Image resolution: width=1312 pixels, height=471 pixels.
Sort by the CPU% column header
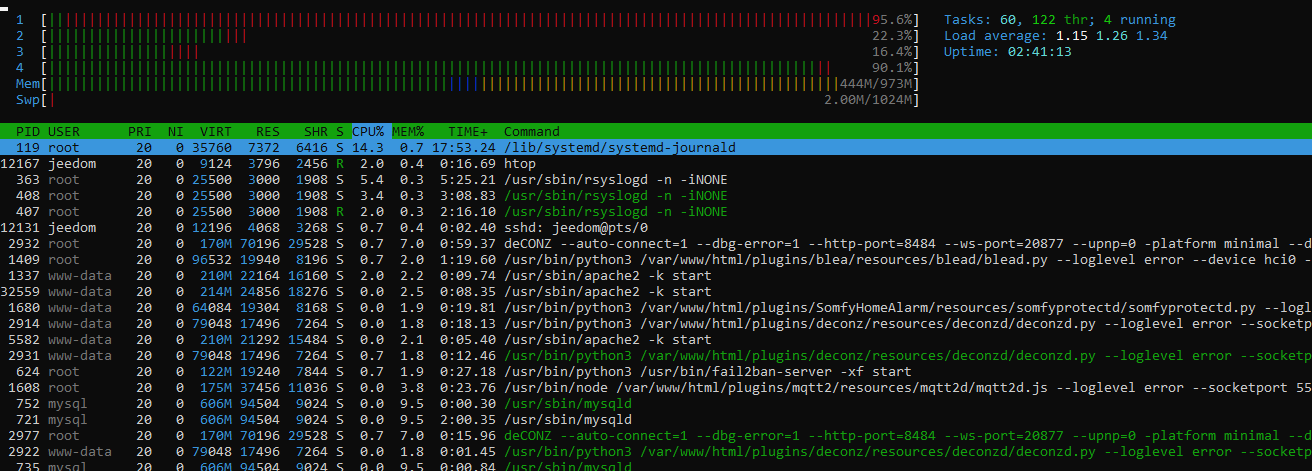tap(367, 132)
